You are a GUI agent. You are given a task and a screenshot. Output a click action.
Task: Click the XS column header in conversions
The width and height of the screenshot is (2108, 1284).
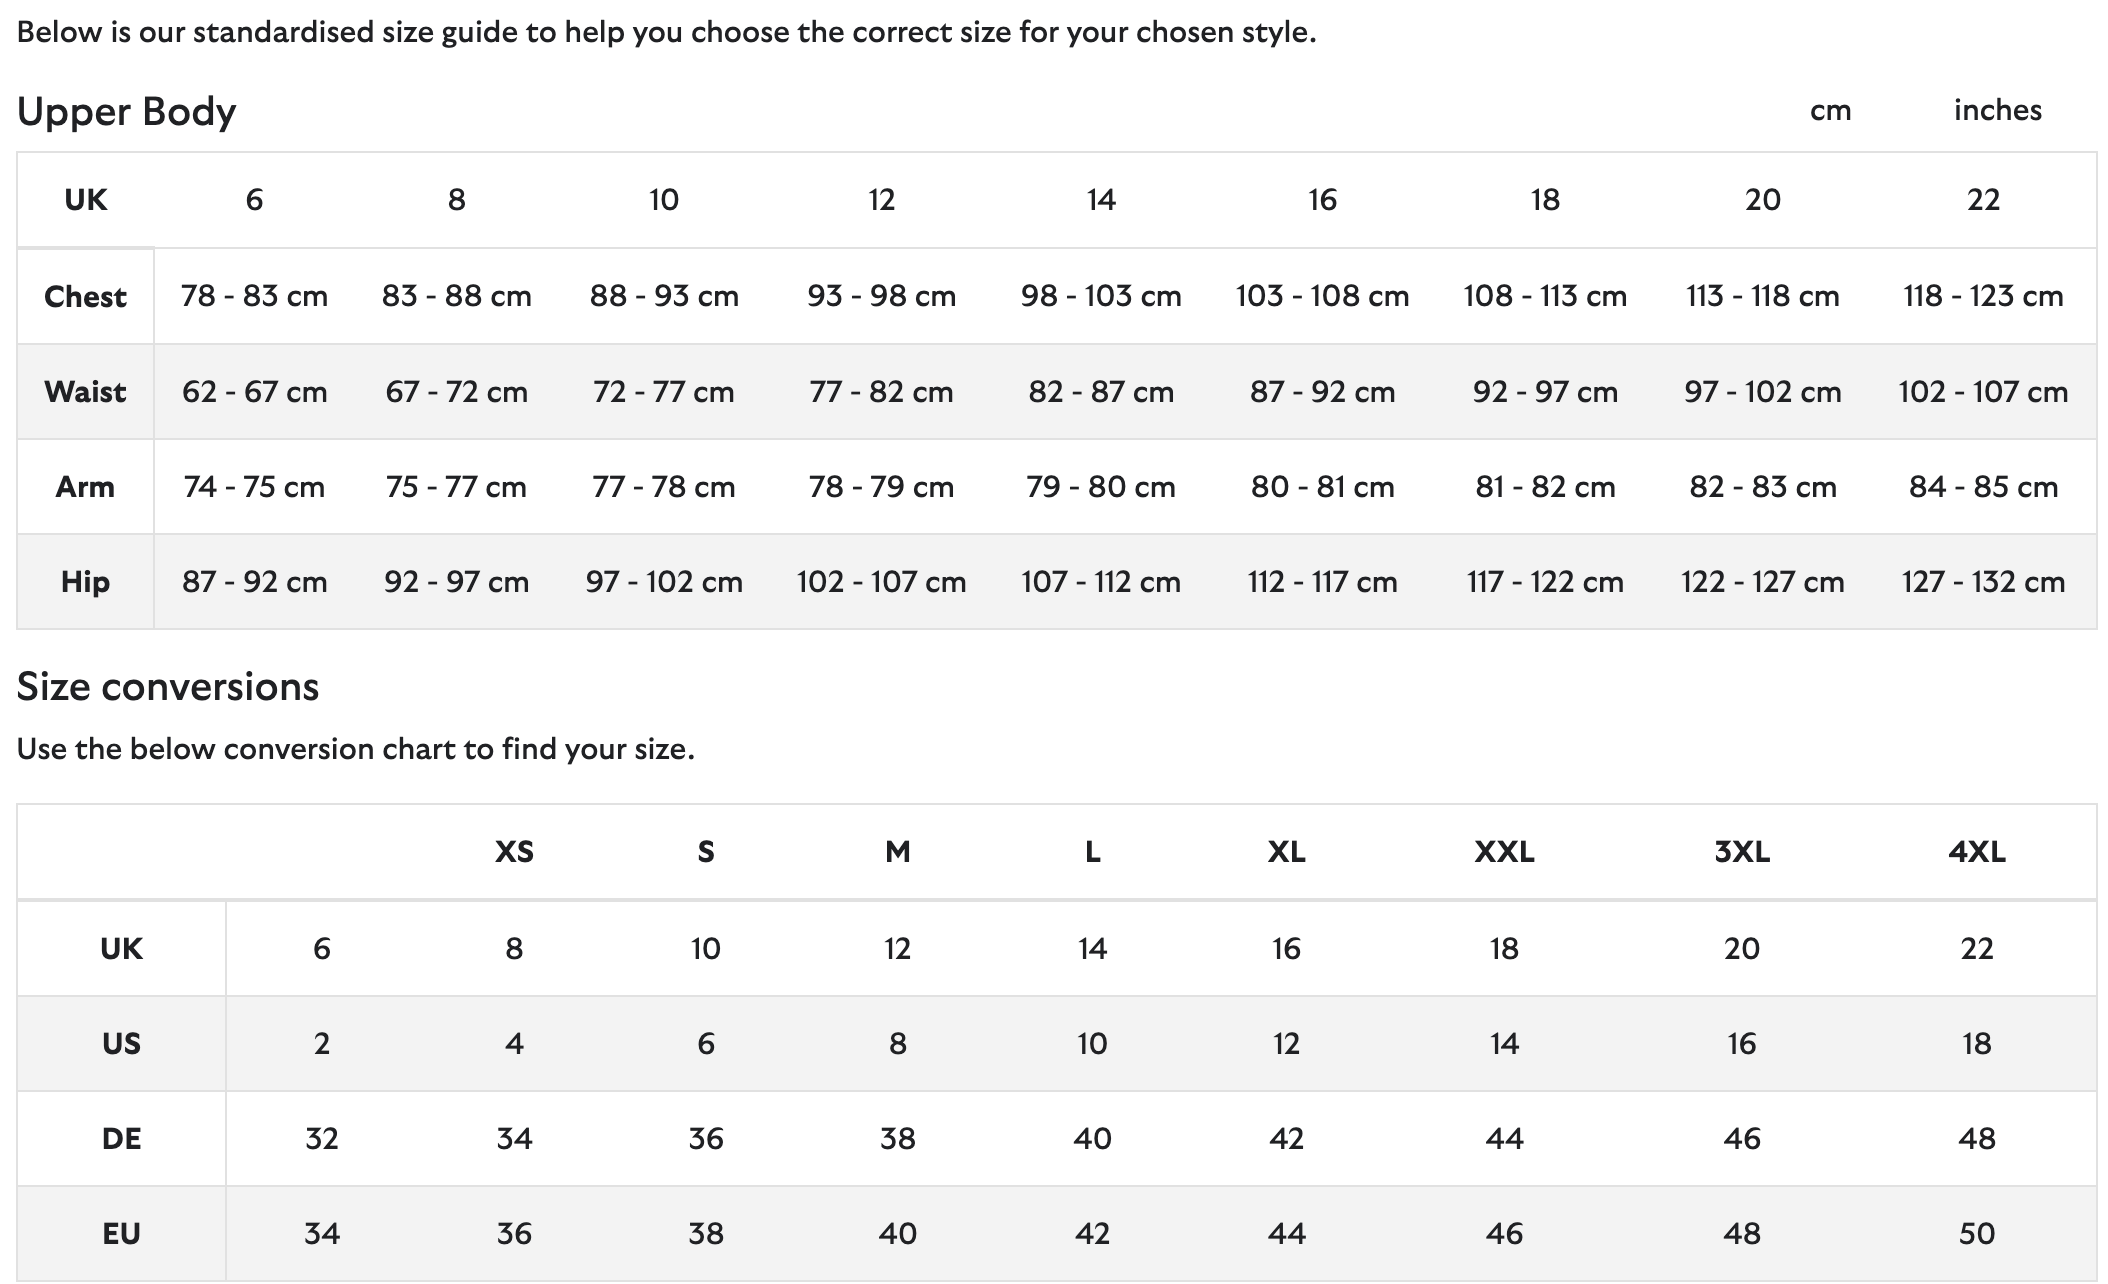[514, 852]
